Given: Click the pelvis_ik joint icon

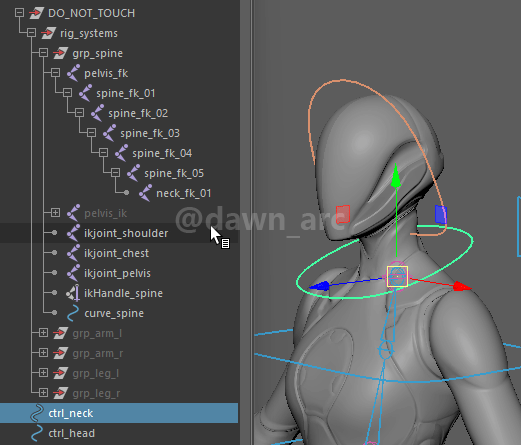Looking at the screenshot, I should 73,213.
